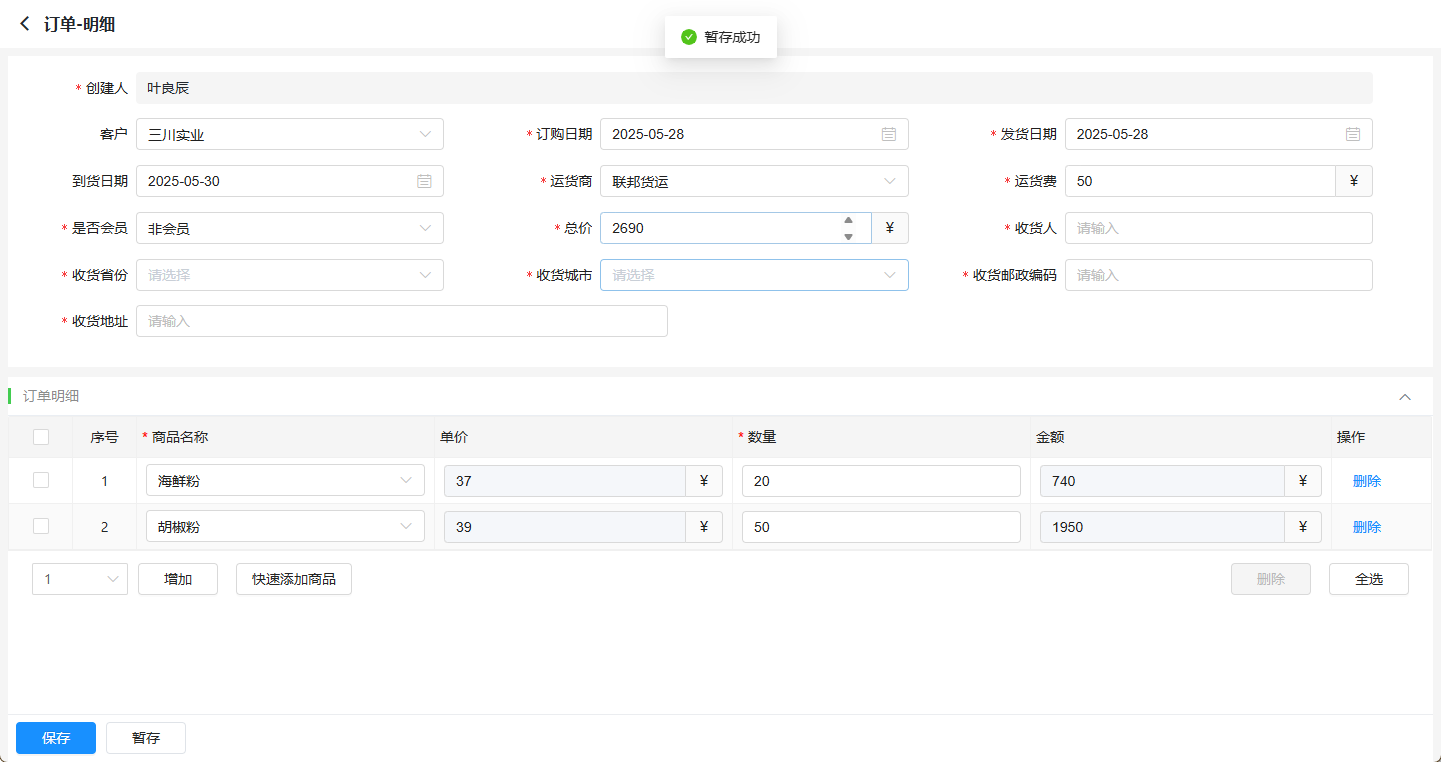This screenshot has width=1441, height=762.
Task: Check the row 1 海鲜粉 checkbox
Action: point(41,481)
